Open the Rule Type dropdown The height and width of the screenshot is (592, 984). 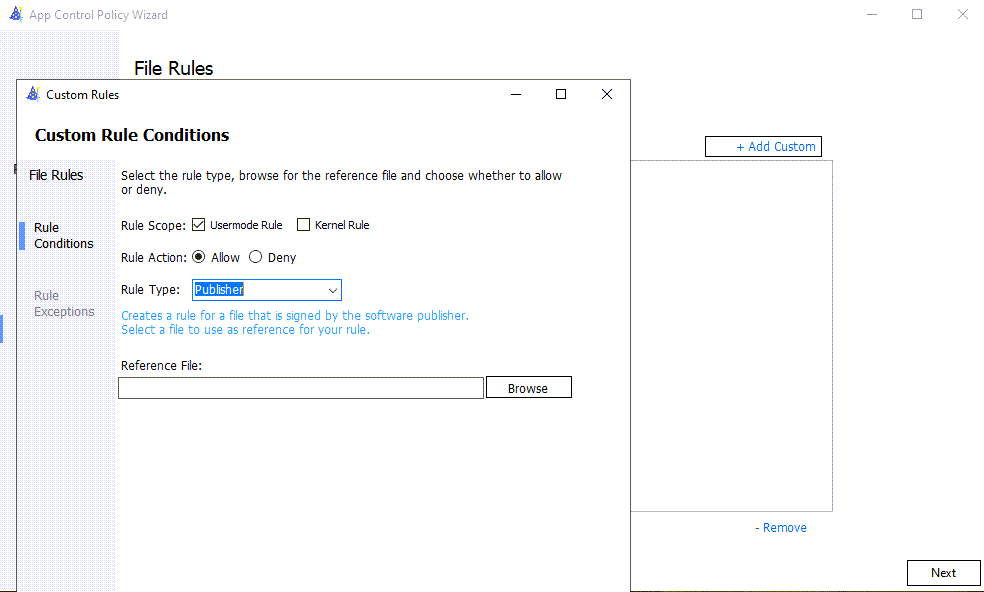(x=266, y=289)
